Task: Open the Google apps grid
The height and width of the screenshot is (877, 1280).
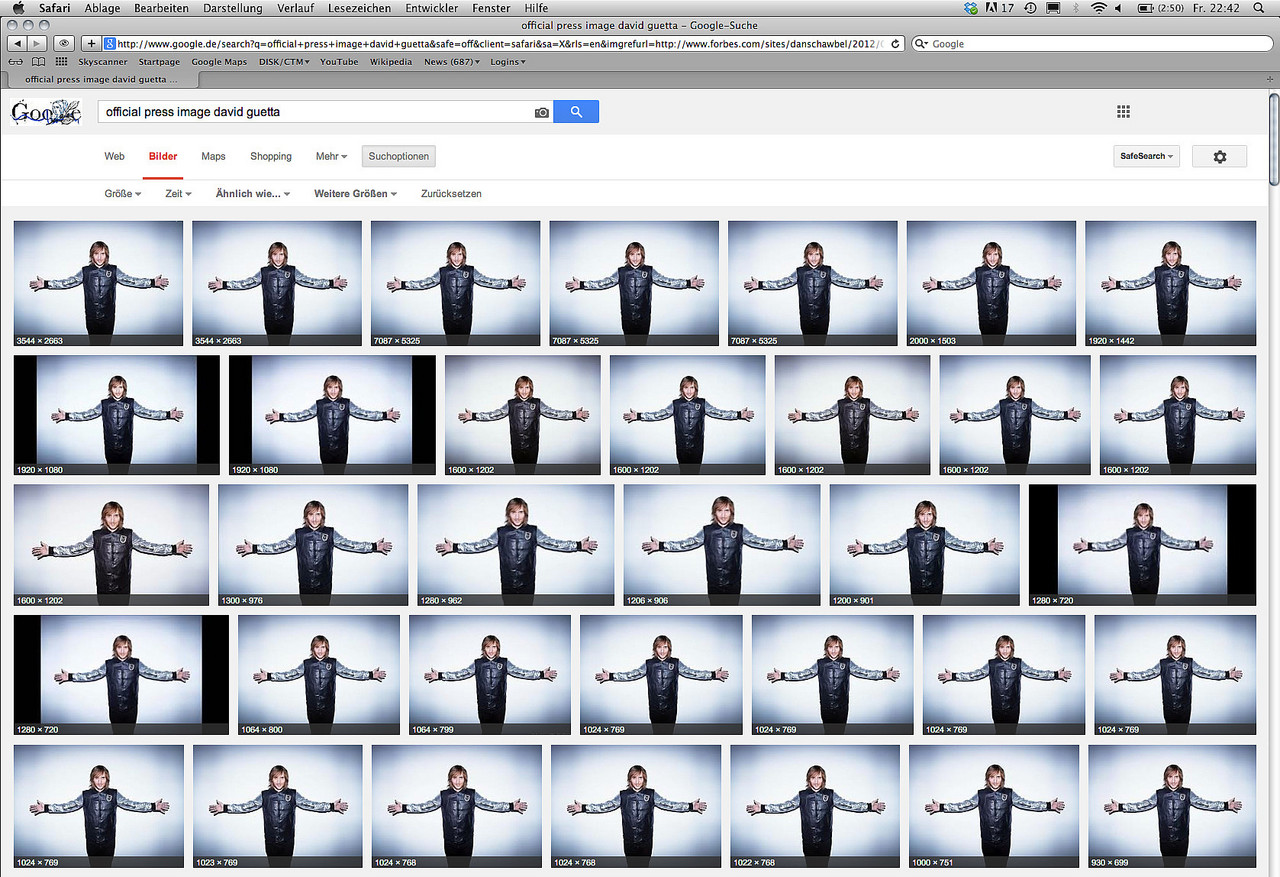Action: pyautogui.click(x=1123, y=112)
